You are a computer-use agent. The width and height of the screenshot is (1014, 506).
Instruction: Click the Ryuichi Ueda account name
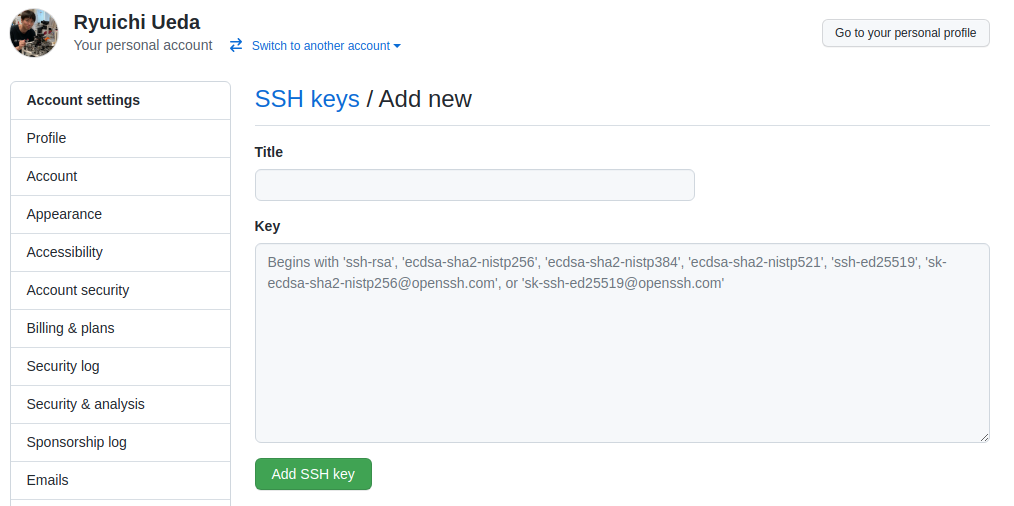(137, 22)
